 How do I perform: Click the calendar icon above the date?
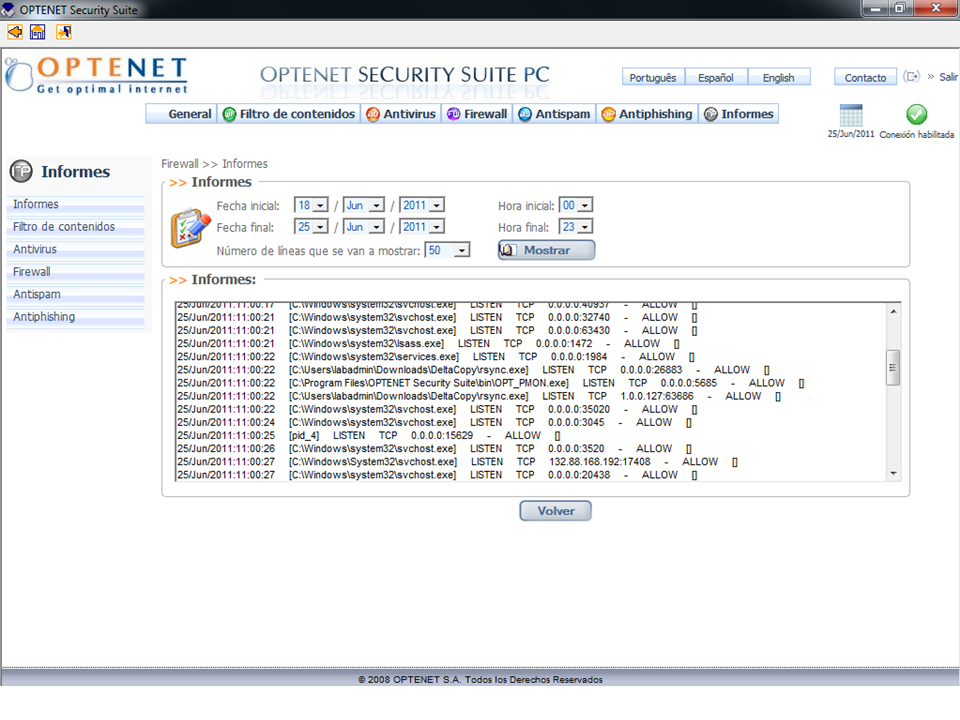coord(851,115)
